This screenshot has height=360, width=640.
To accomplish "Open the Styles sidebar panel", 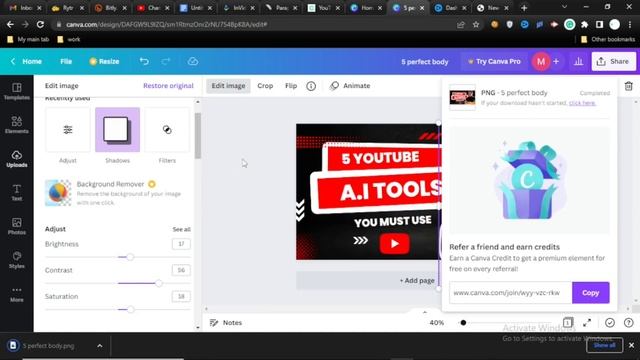I will (x=17, y=260).
